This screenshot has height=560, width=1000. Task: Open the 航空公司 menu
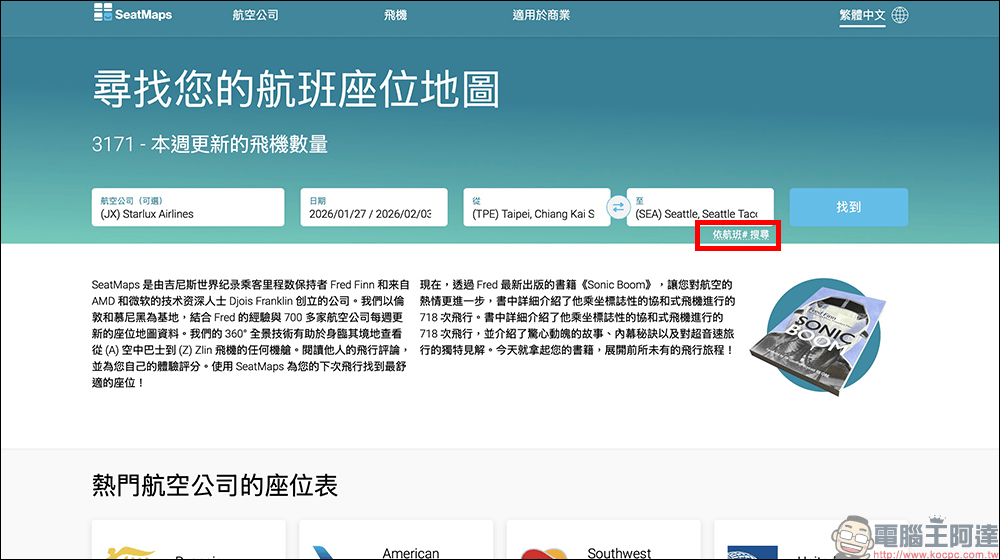point(255,15)
